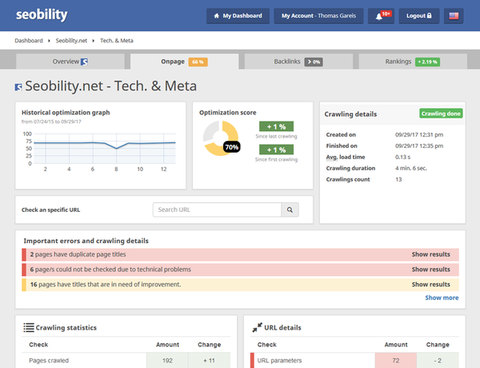Show results for duplicate page titles
The width and height of the screenshot is (480, 368).
coord(431,254)
